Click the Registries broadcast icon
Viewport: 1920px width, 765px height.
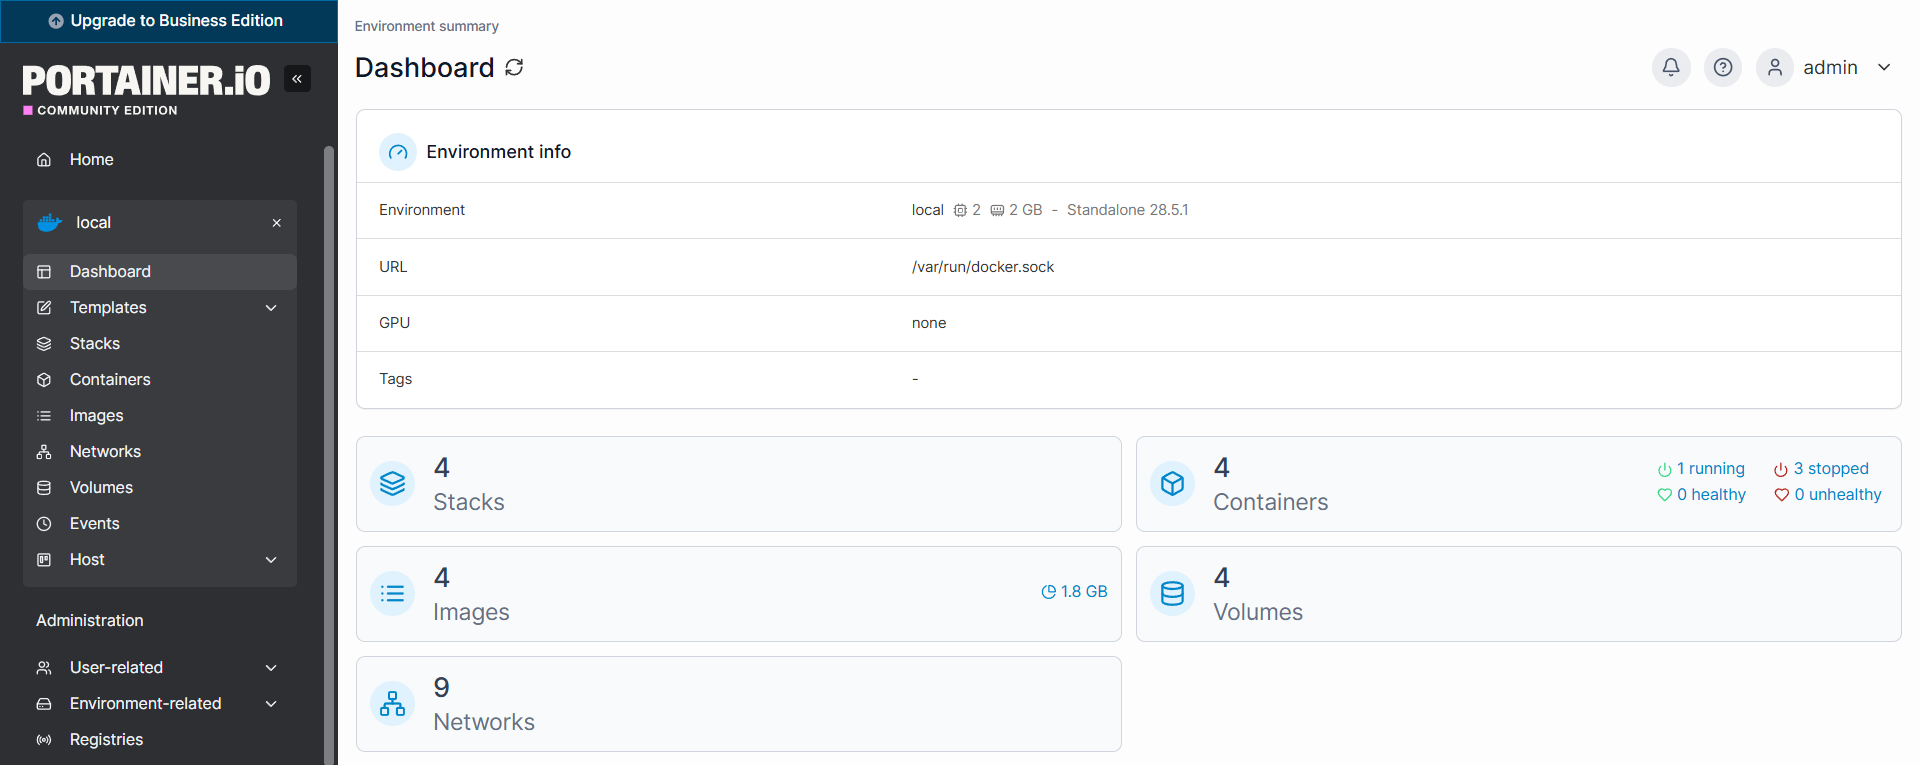point(44,740)
